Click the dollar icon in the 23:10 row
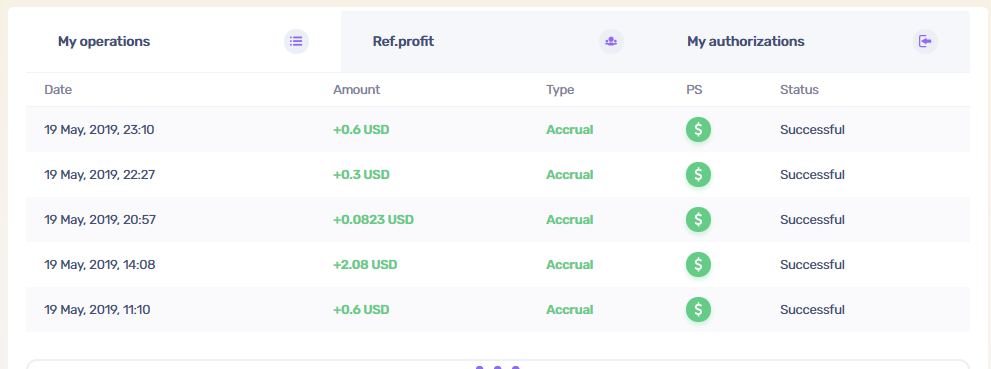 pyautogui.click(x=698, y=130)
